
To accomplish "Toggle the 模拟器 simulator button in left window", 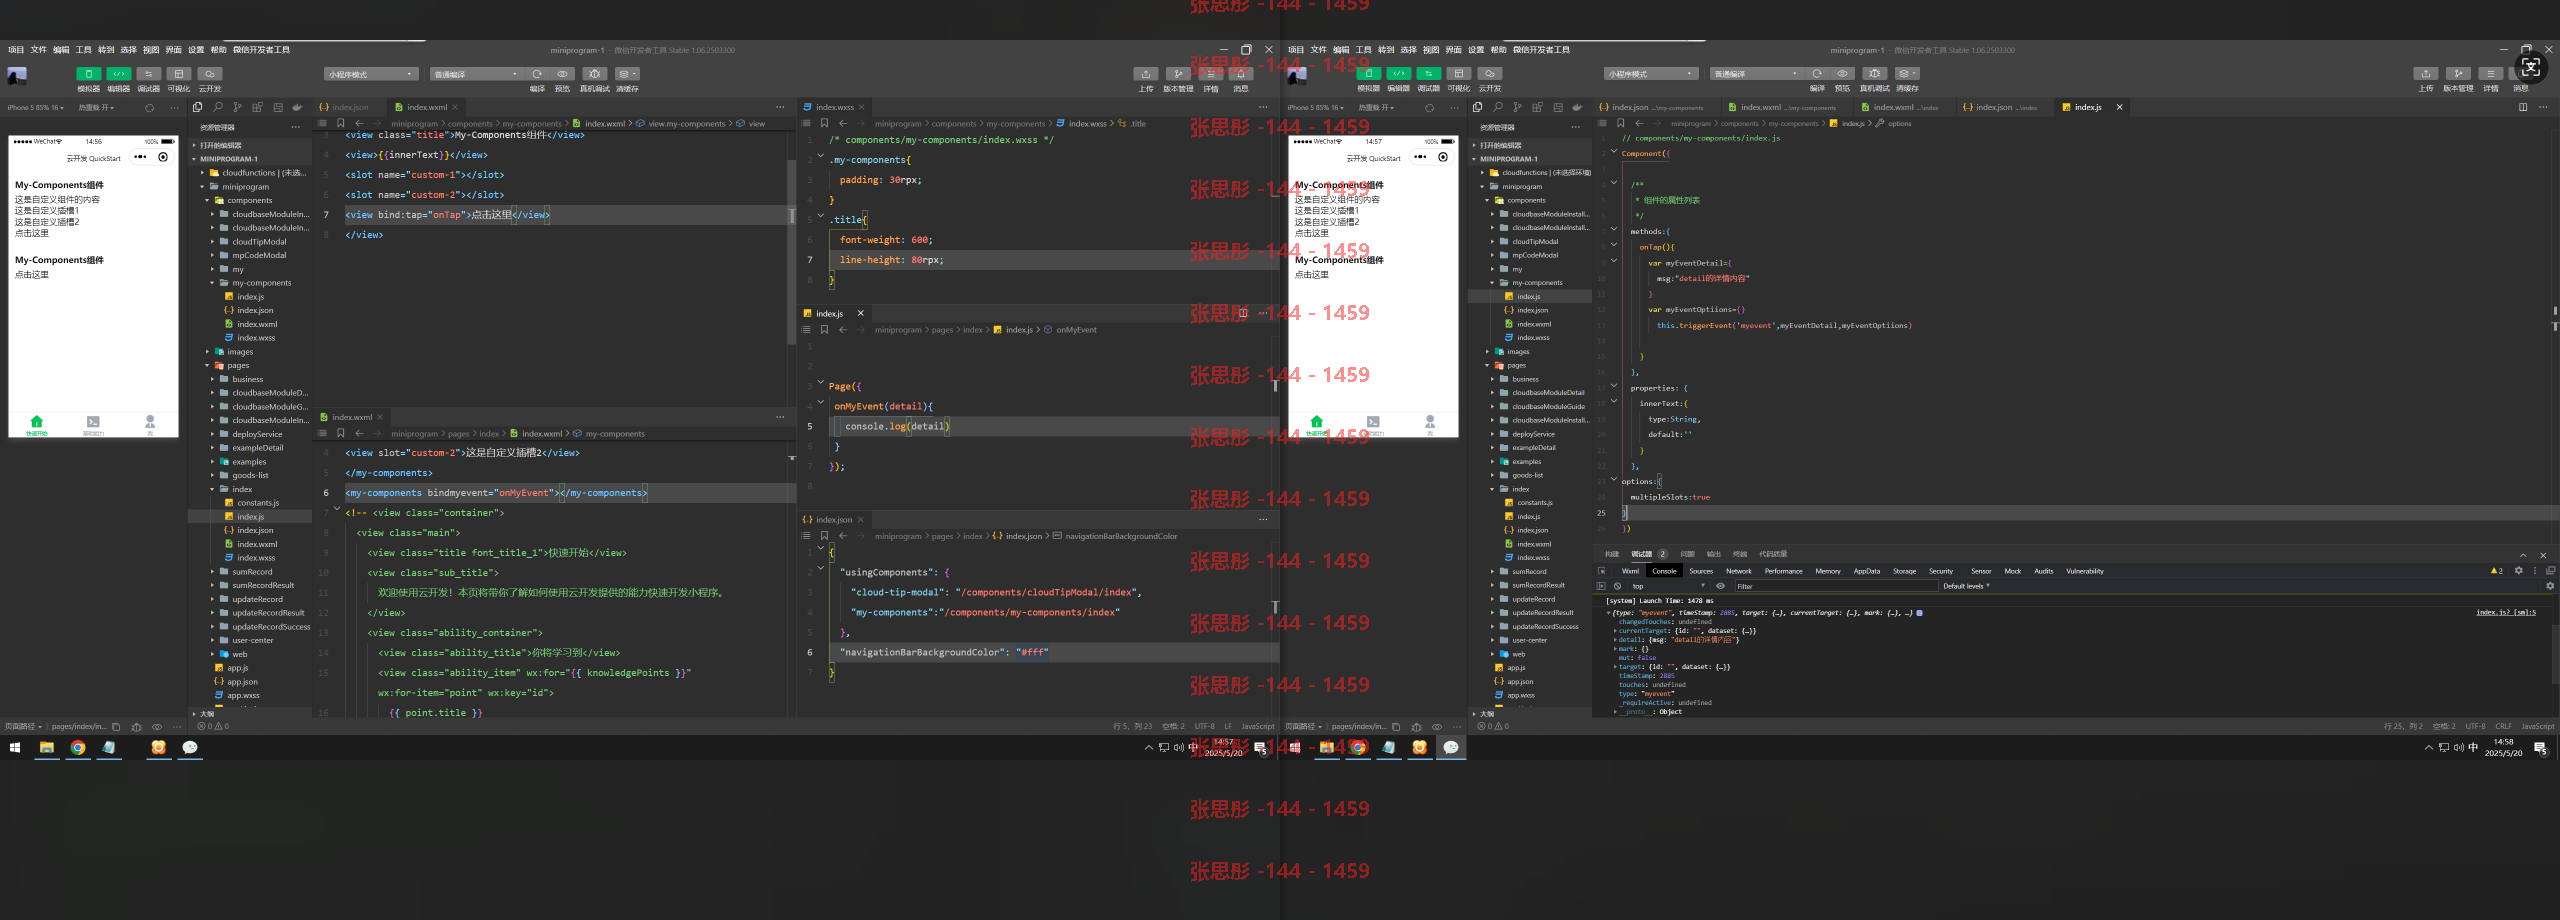I will (x=88, y=74).
